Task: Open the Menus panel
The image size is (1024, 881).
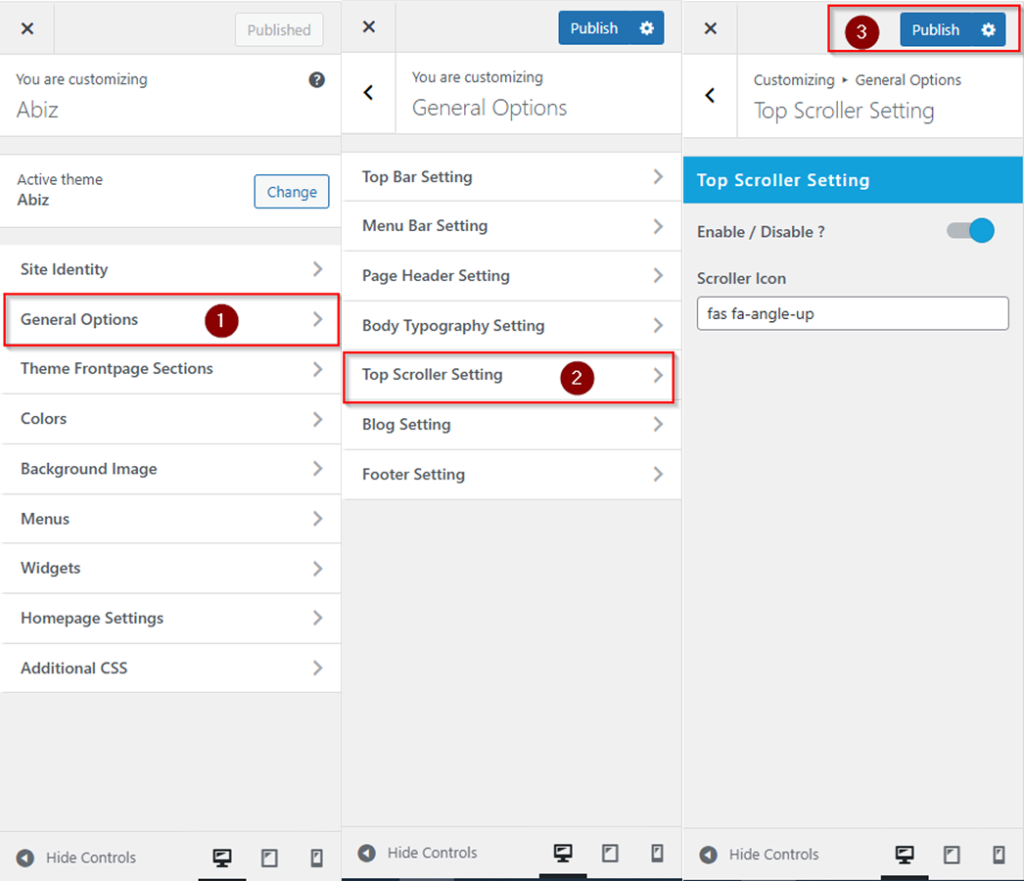Action: tap(170, 519)
